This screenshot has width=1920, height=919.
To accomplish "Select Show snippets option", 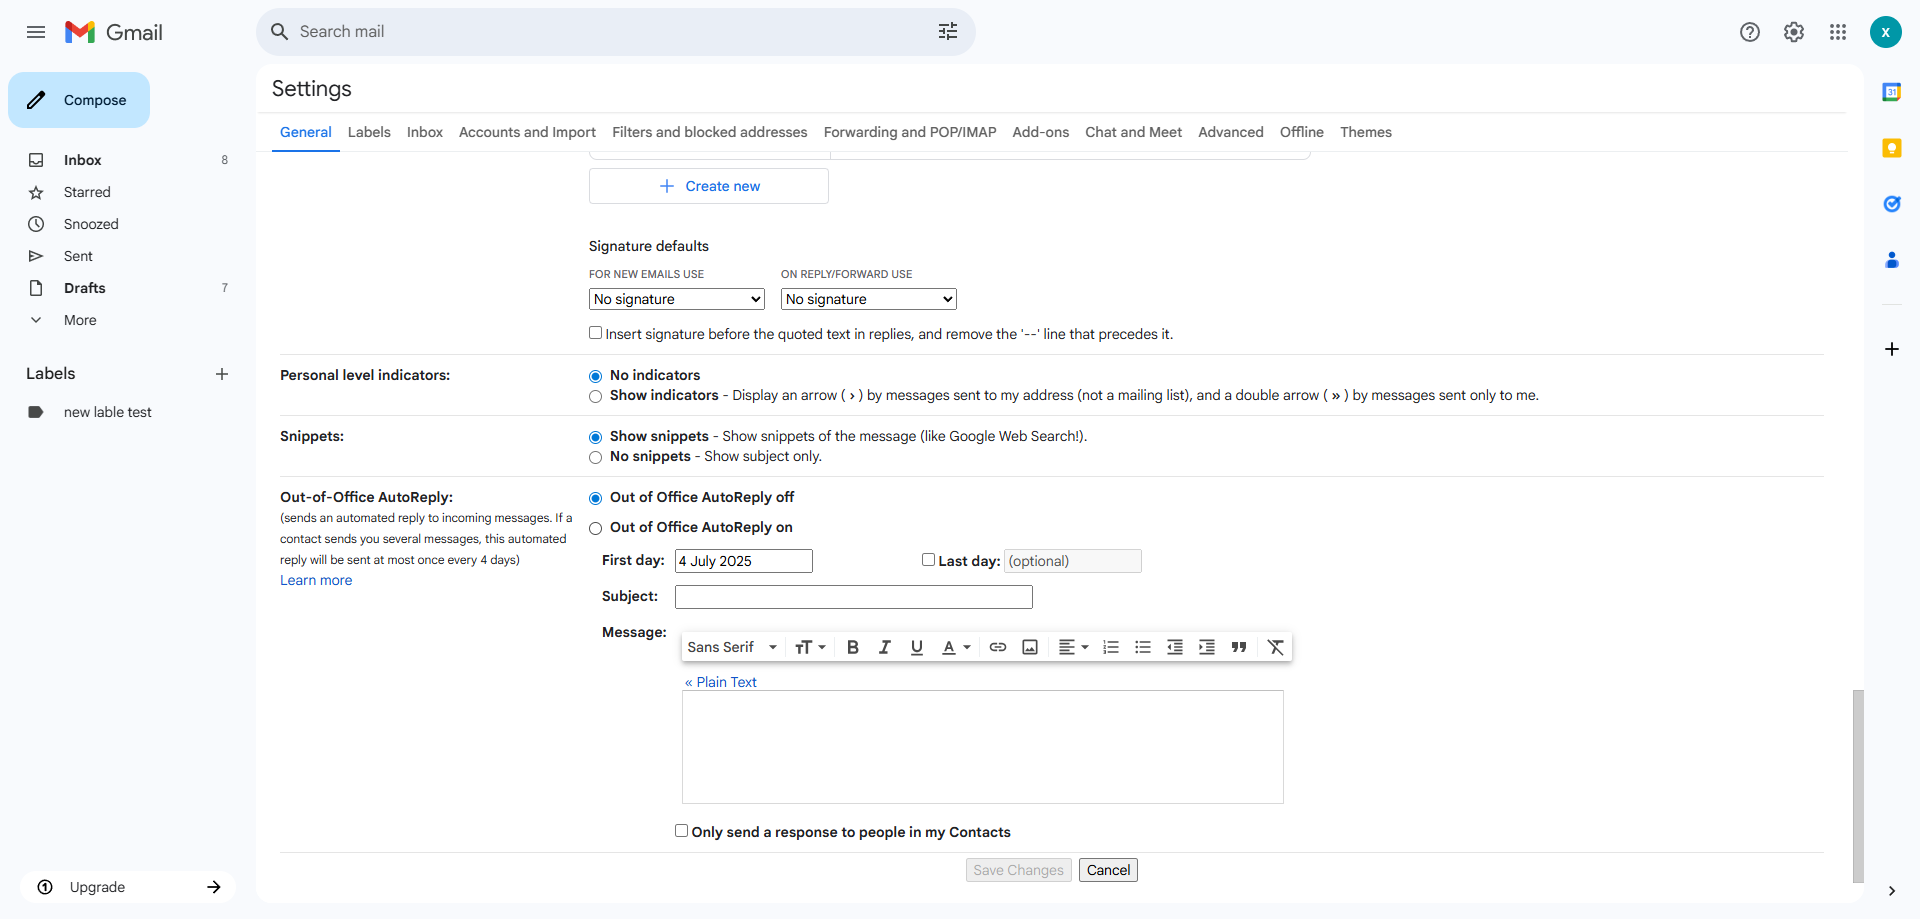I will point(596,437).
